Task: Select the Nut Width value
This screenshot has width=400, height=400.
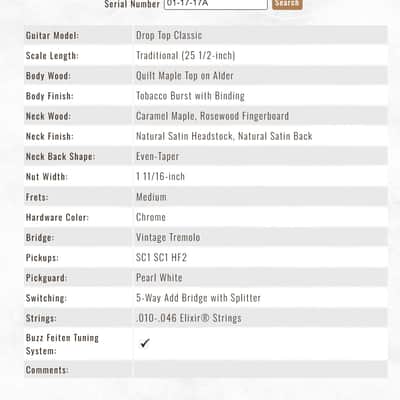Action: point(160,176)
